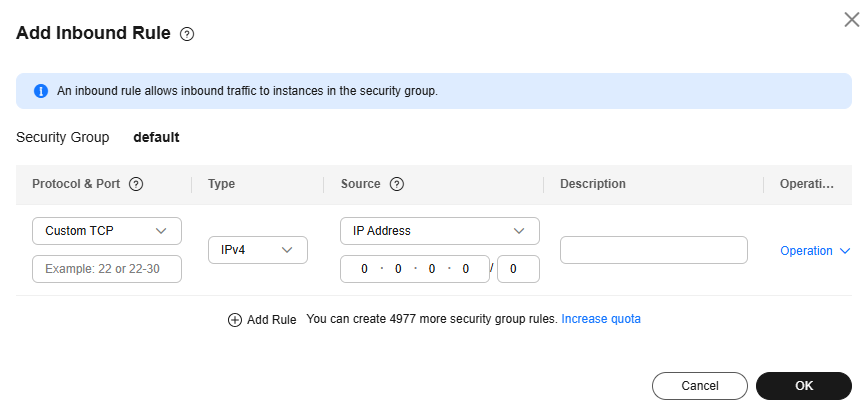867x410 pixels.
Task: Click the help icon next to Source
Action: (x=396, y=184)
